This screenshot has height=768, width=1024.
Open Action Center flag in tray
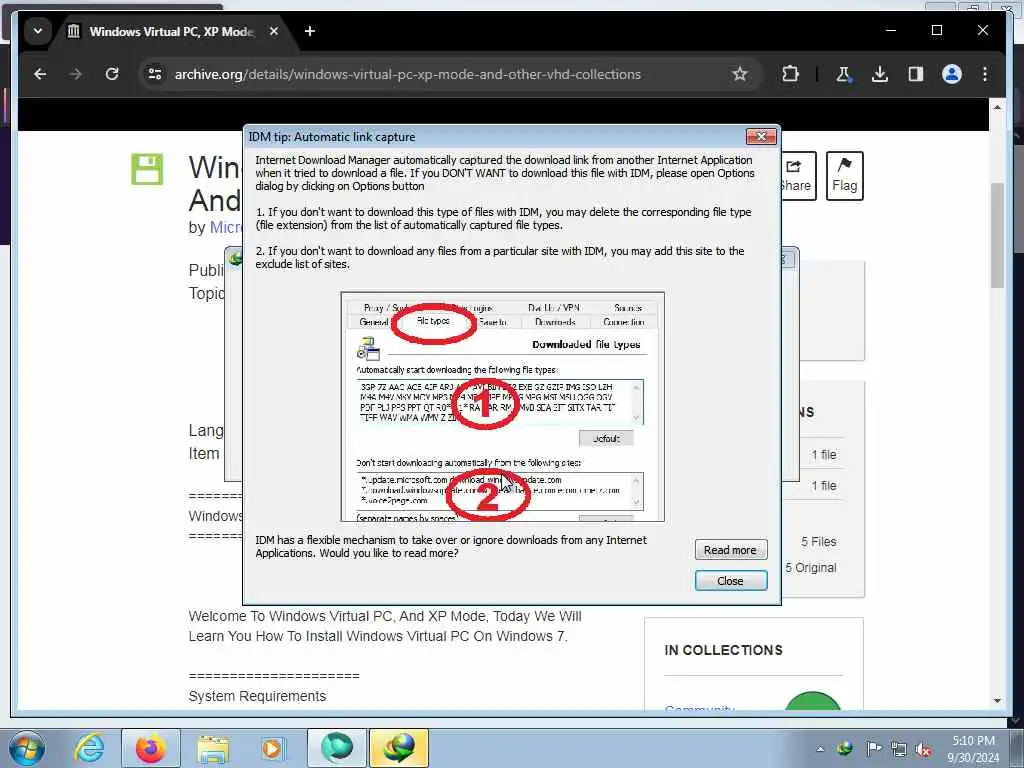tap(873, 749)
